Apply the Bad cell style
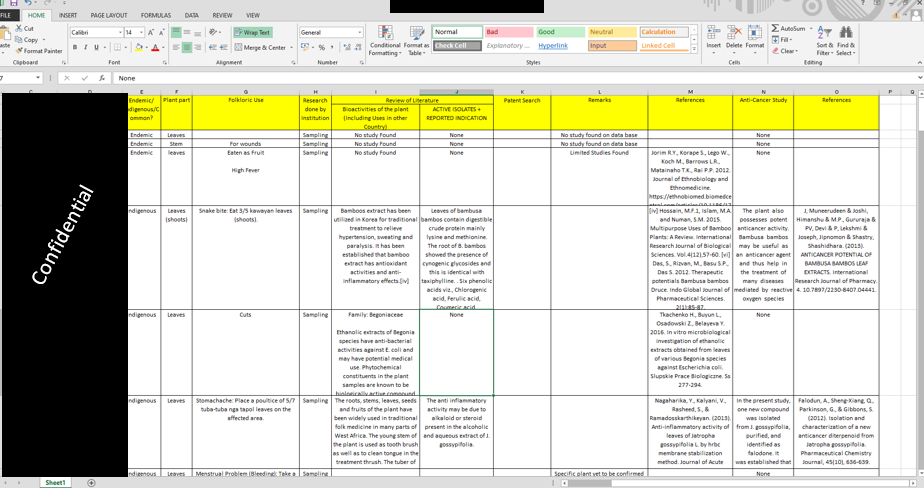This screenshot has height=488, width=924. (x=509, y=32)
